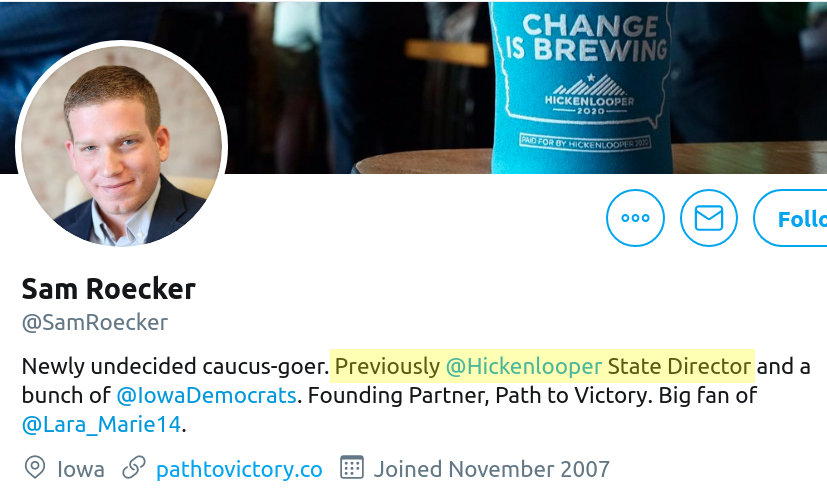Open the three-dot more options menu
Viewport: 827px width, 500px height.
[635, 218]
